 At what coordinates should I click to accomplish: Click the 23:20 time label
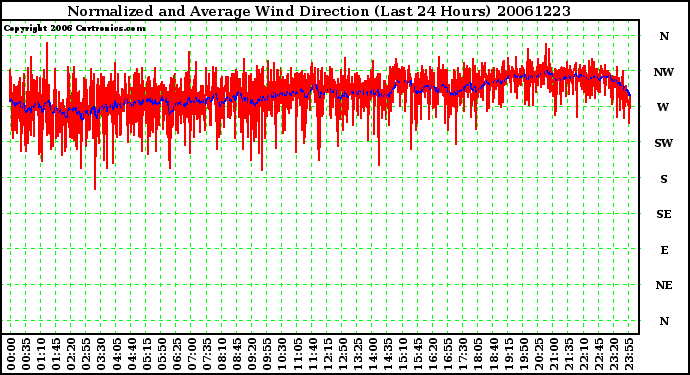[x=614, y=354]
